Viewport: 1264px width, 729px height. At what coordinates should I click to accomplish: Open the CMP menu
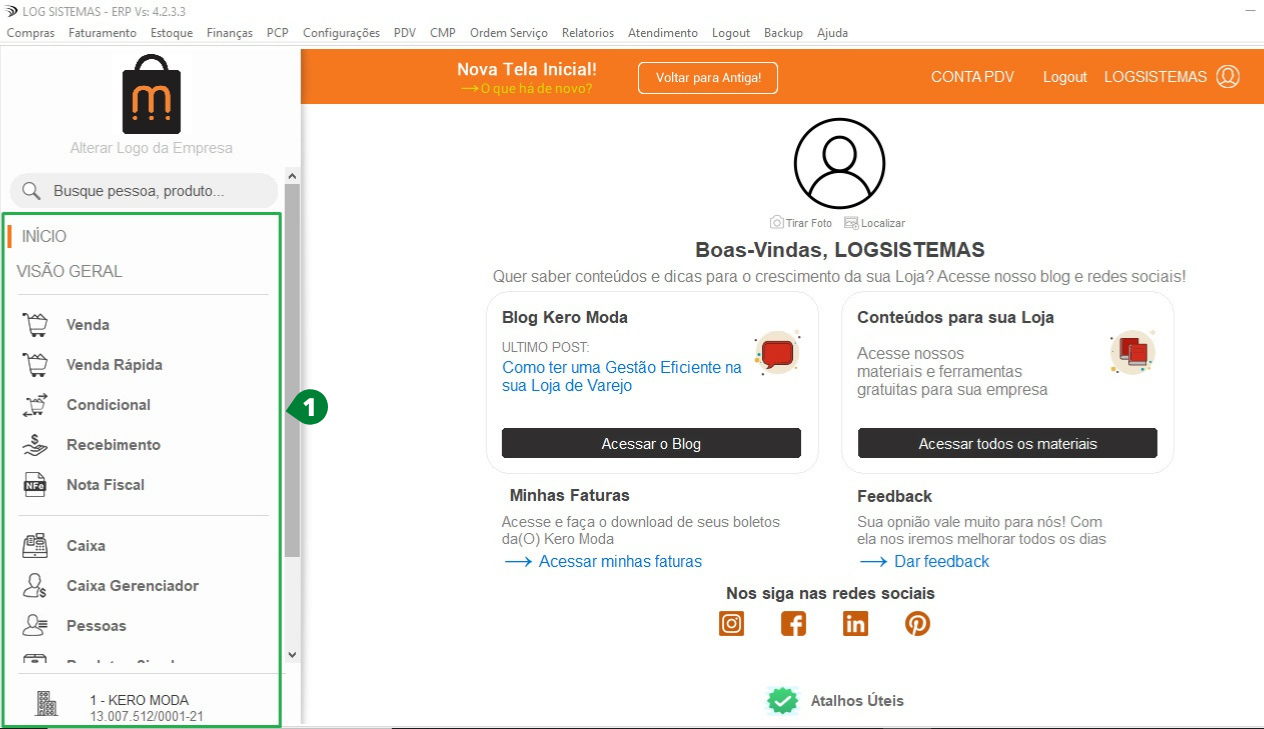tap(443, 33)
